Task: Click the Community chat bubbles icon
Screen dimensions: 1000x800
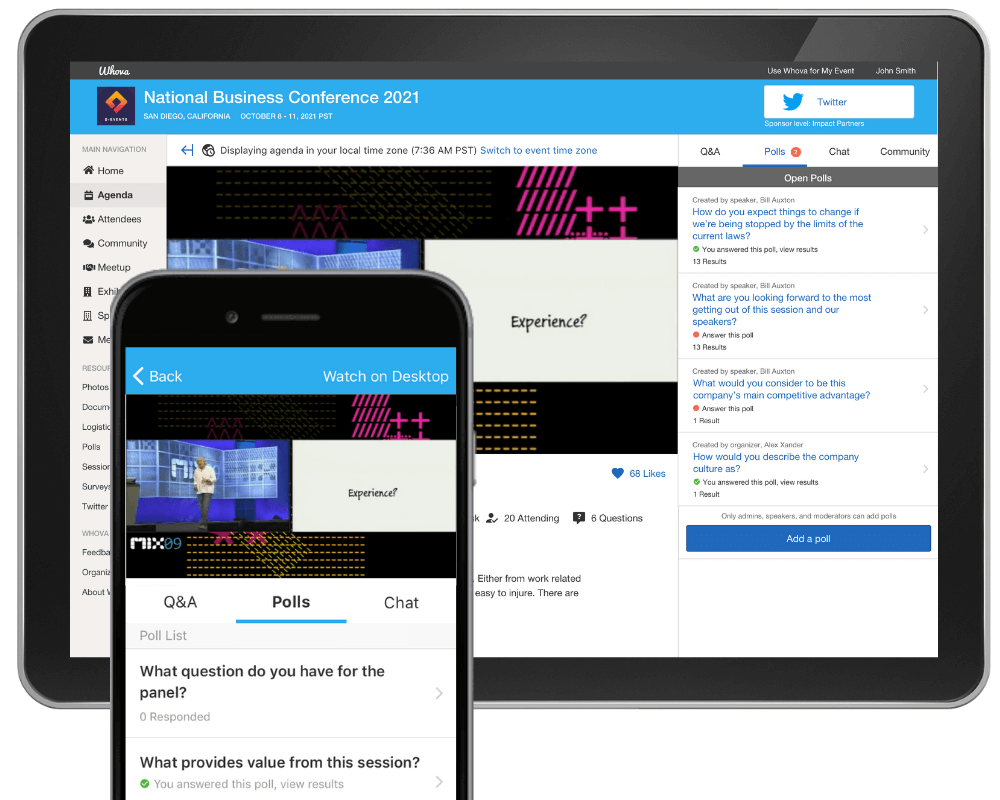Action: coord(88,243)
